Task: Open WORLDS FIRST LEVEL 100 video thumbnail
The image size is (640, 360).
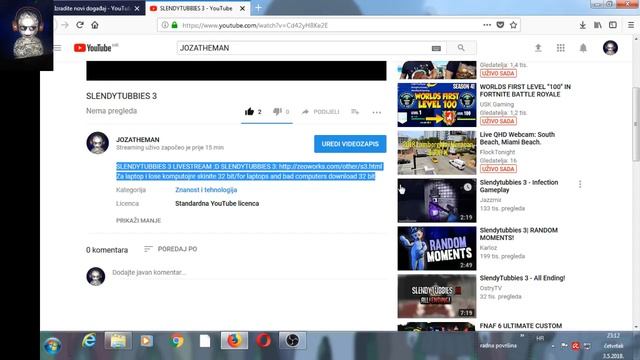Action: tap(437, 105)
